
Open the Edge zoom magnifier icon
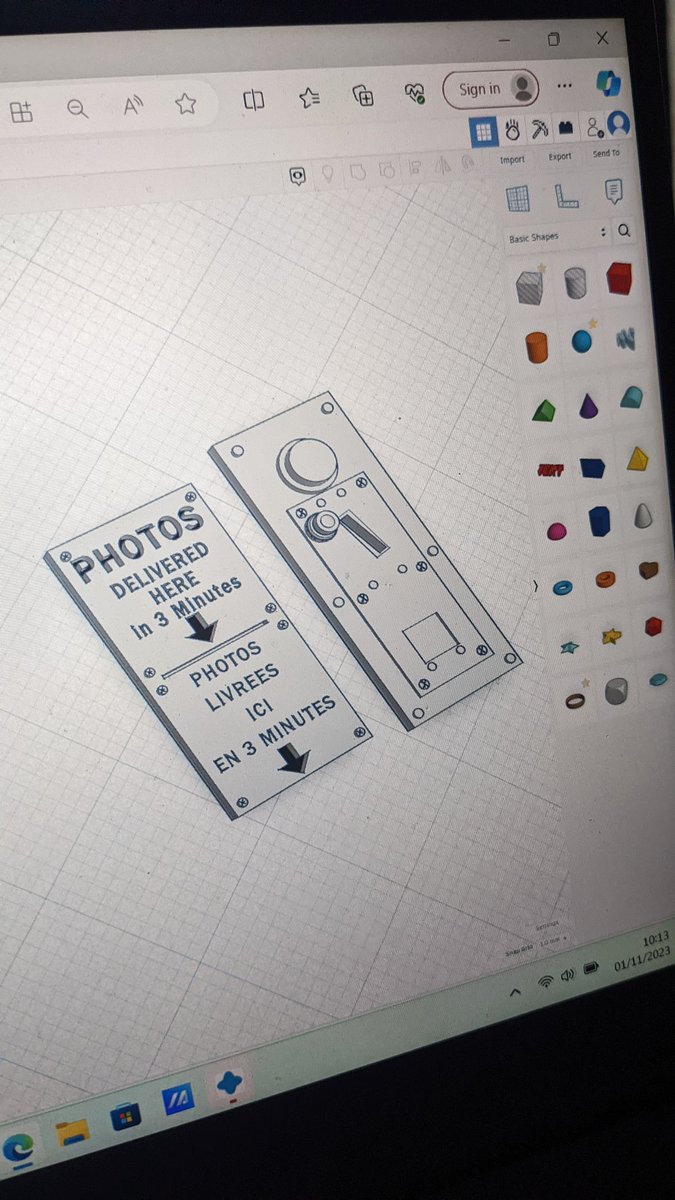(x=77, y=109)
